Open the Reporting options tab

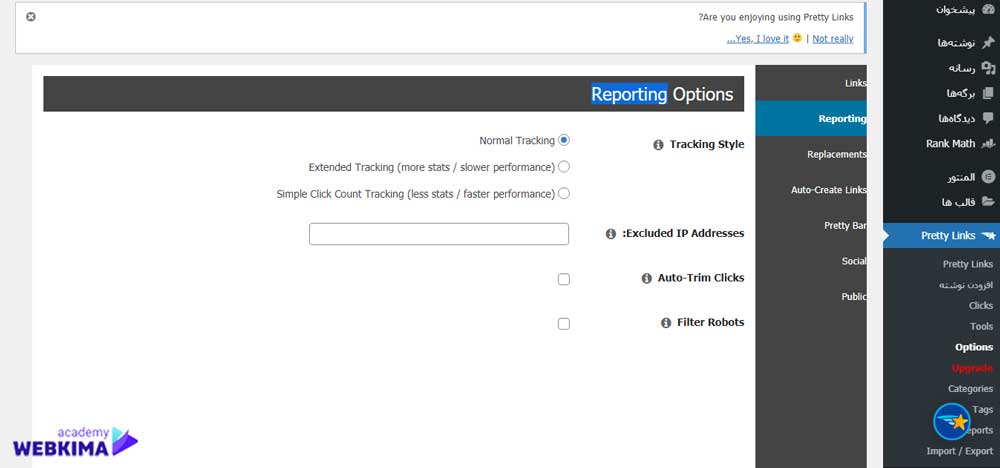click(811, 119)
